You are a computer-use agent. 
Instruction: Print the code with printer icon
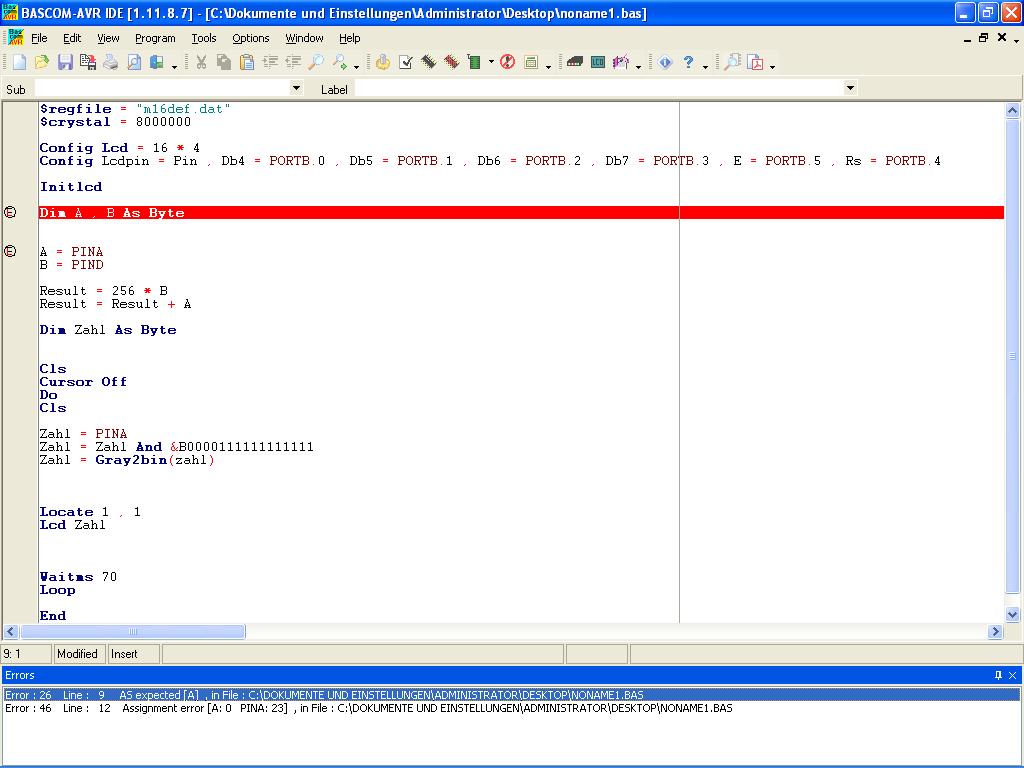(x=110, y=62)
